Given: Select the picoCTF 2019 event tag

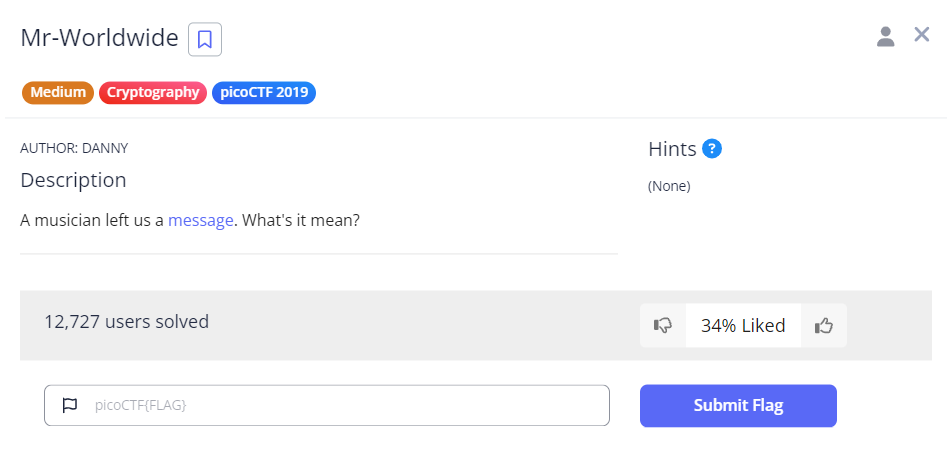Looking at the screenshot, I should tap(264, 93).
